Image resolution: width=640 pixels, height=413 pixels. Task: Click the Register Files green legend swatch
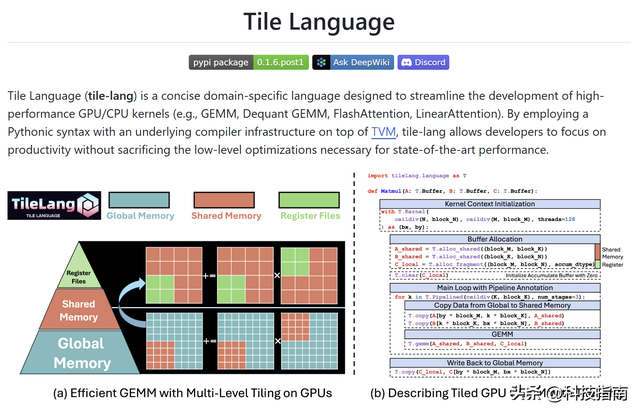(x=309, y=200)
